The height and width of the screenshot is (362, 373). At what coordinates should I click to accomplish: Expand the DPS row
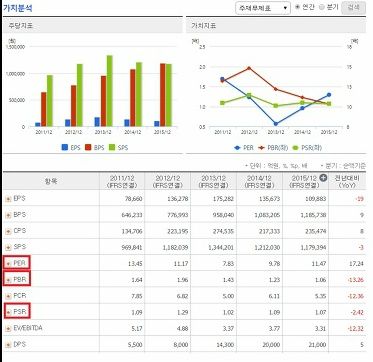pos(8,345)
